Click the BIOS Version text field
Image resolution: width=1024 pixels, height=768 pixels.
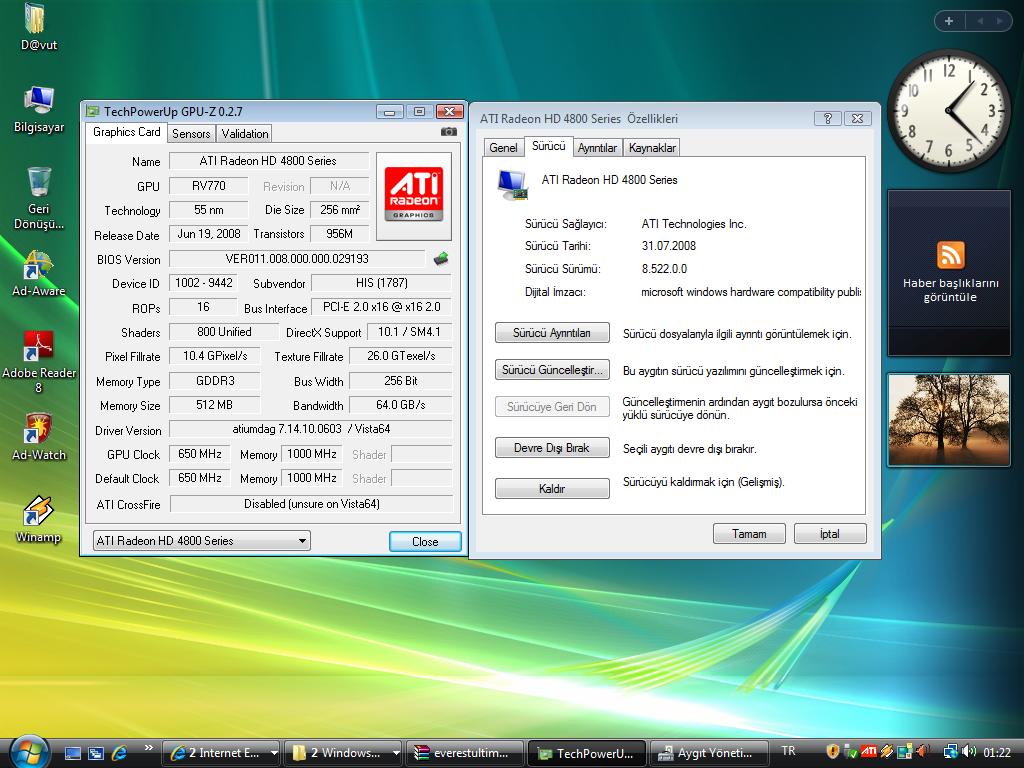pos(297,259)
